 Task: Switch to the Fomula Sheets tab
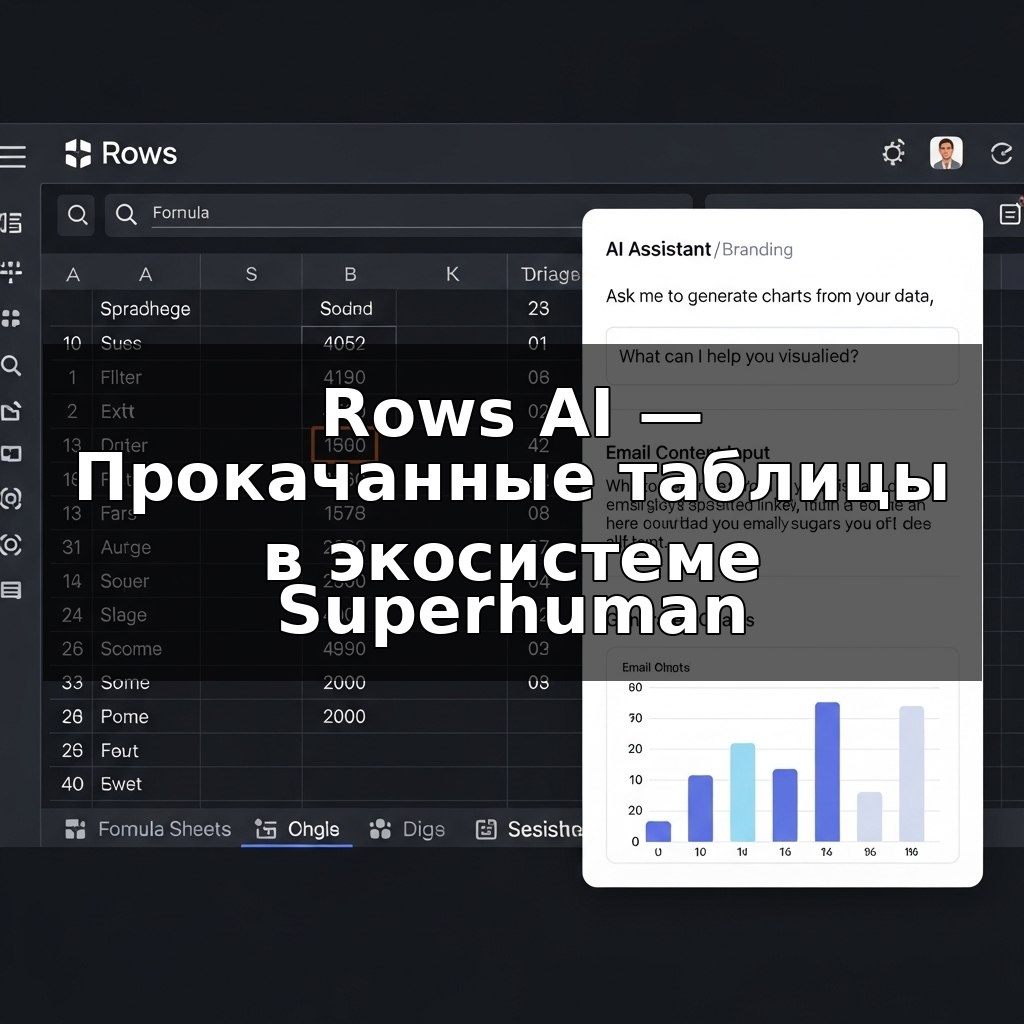148,829
